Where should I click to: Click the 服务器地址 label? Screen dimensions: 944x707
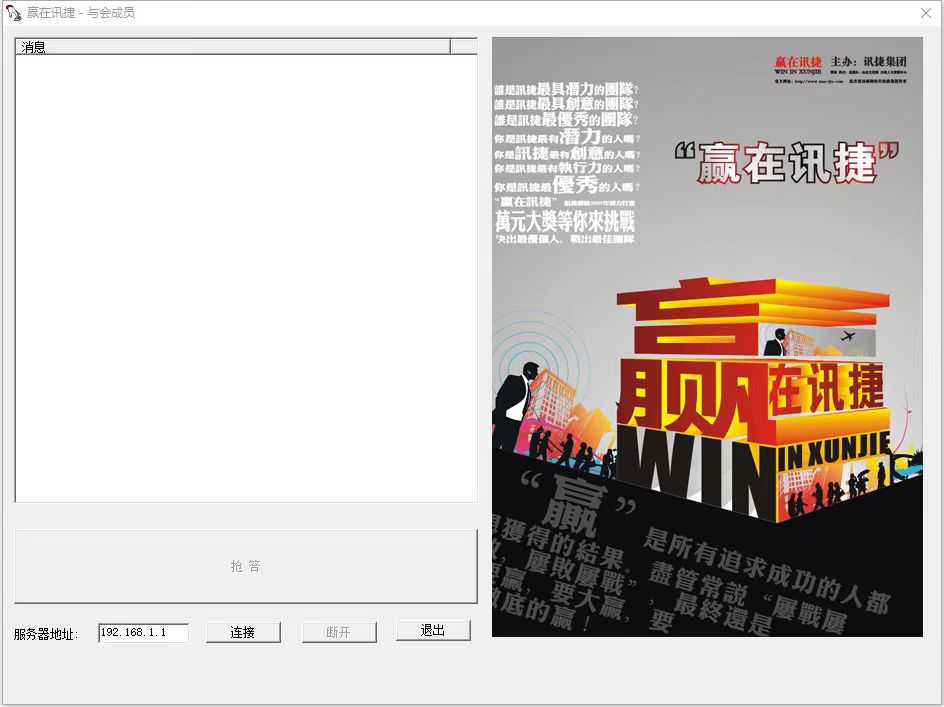(46, 634)
